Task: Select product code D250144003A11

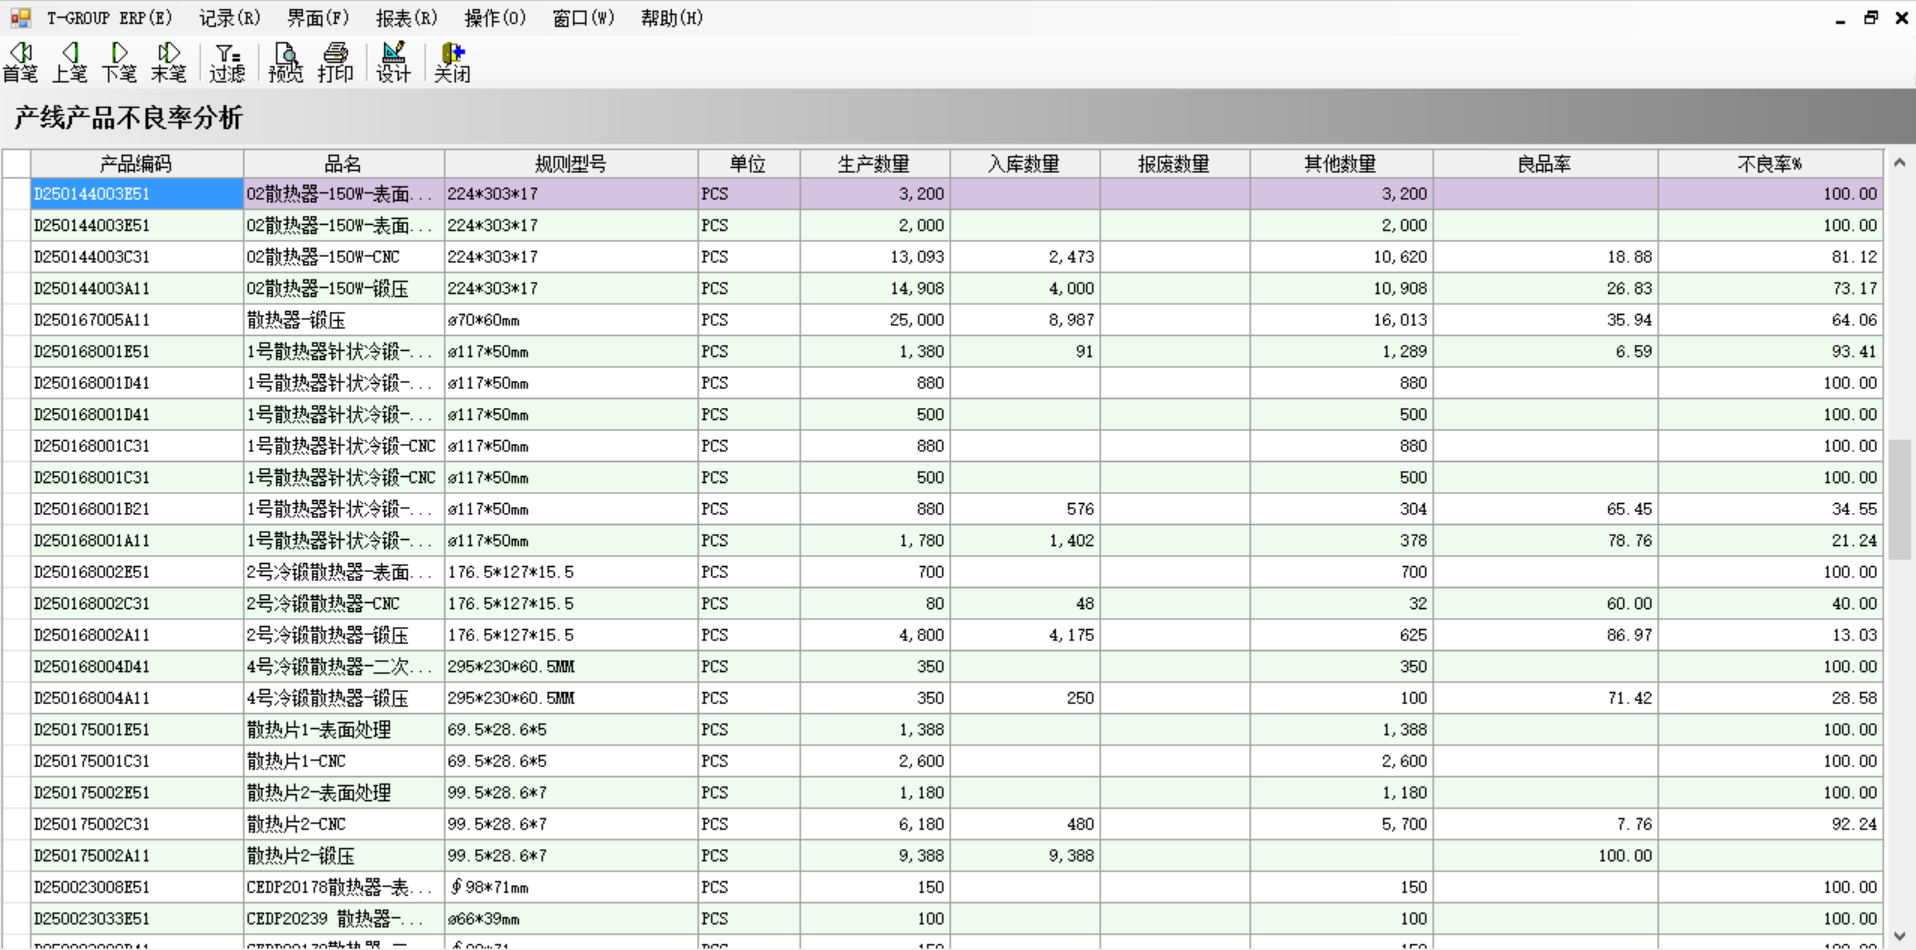Action: coord(137,289)
